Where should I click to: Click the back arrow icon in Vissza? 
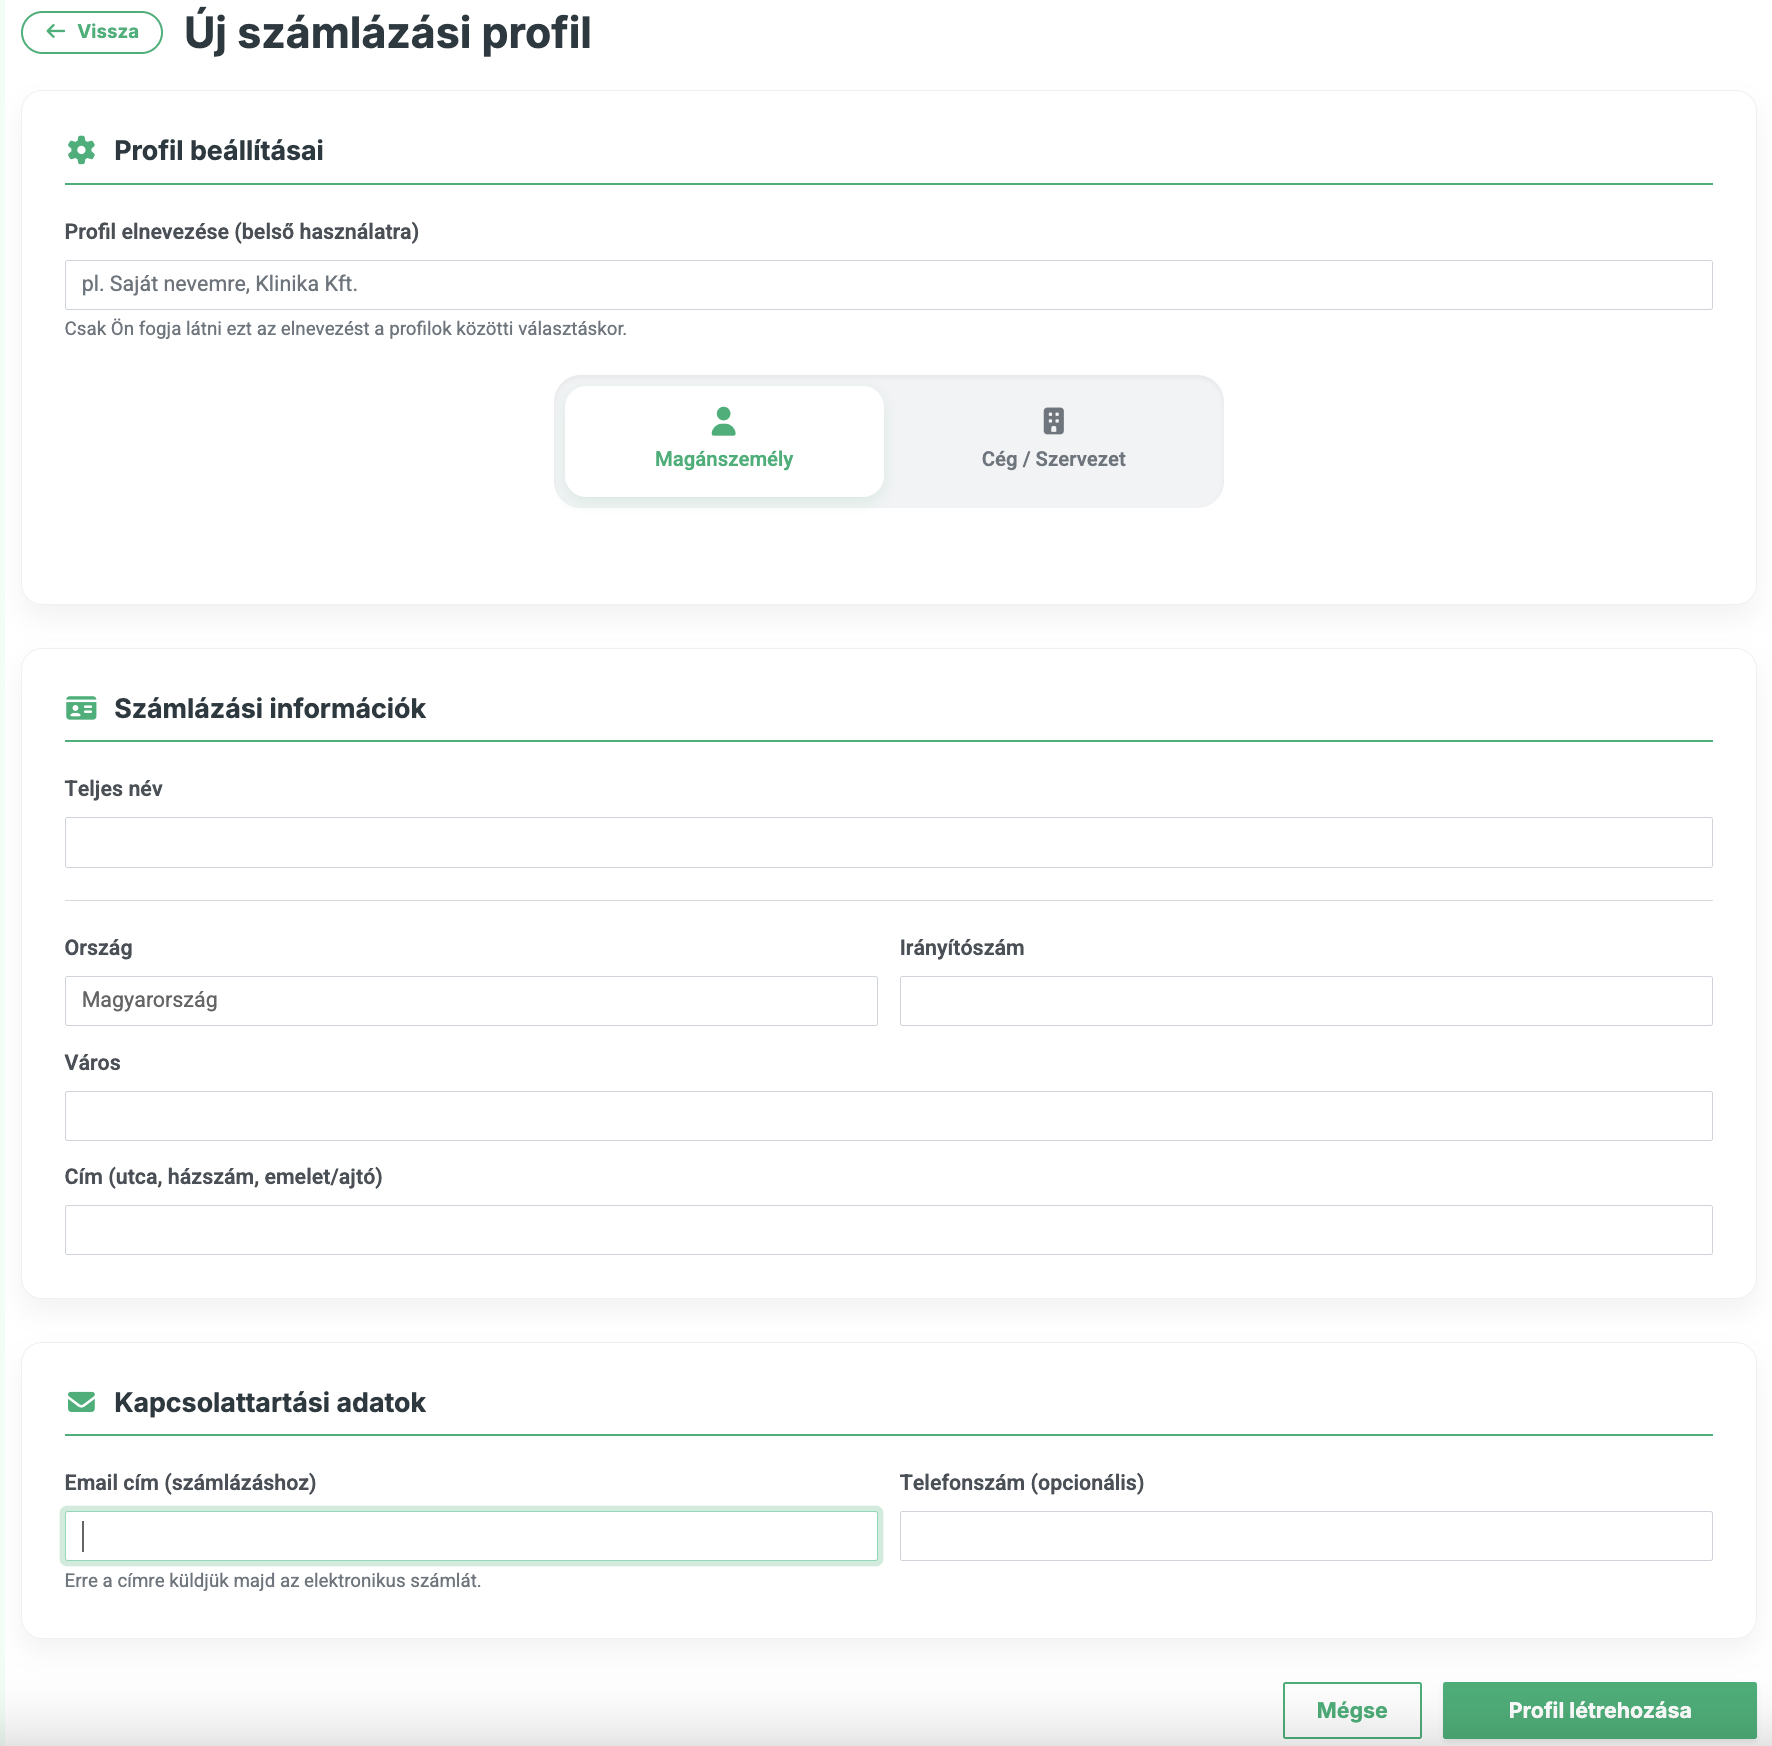(x=56, y=31)
